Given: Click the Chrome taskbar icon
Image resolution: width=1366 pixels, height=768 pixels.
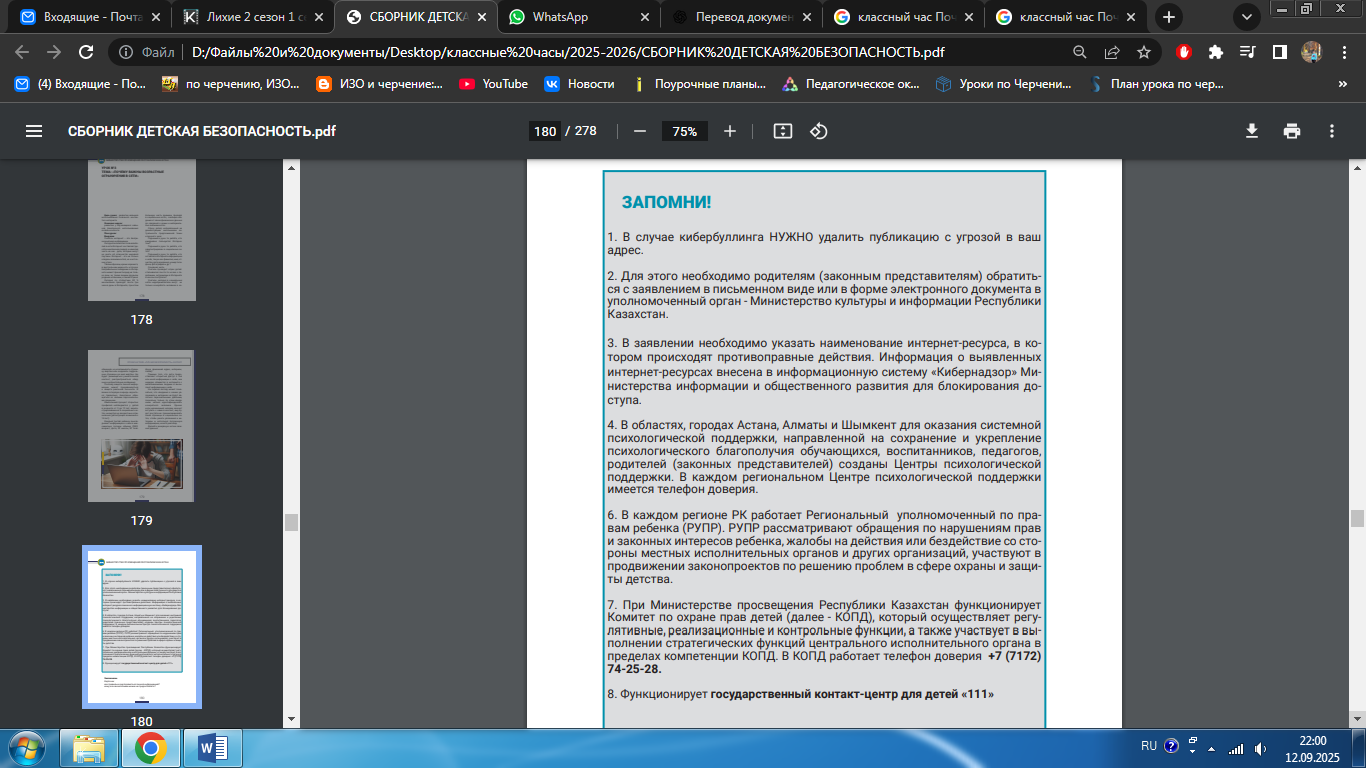Looking at the screenshot, I should (151, 747).
